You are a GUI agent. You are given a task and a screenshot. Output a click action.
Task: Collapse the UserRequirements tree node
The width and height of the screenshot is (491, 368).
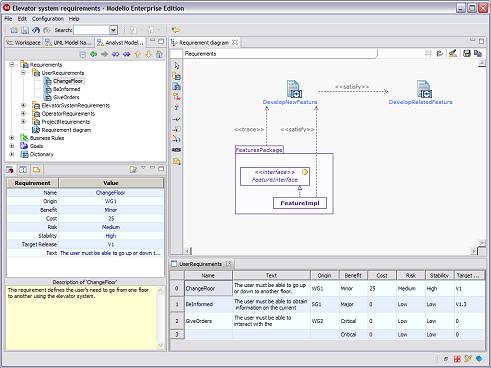(x=23, y=73)
